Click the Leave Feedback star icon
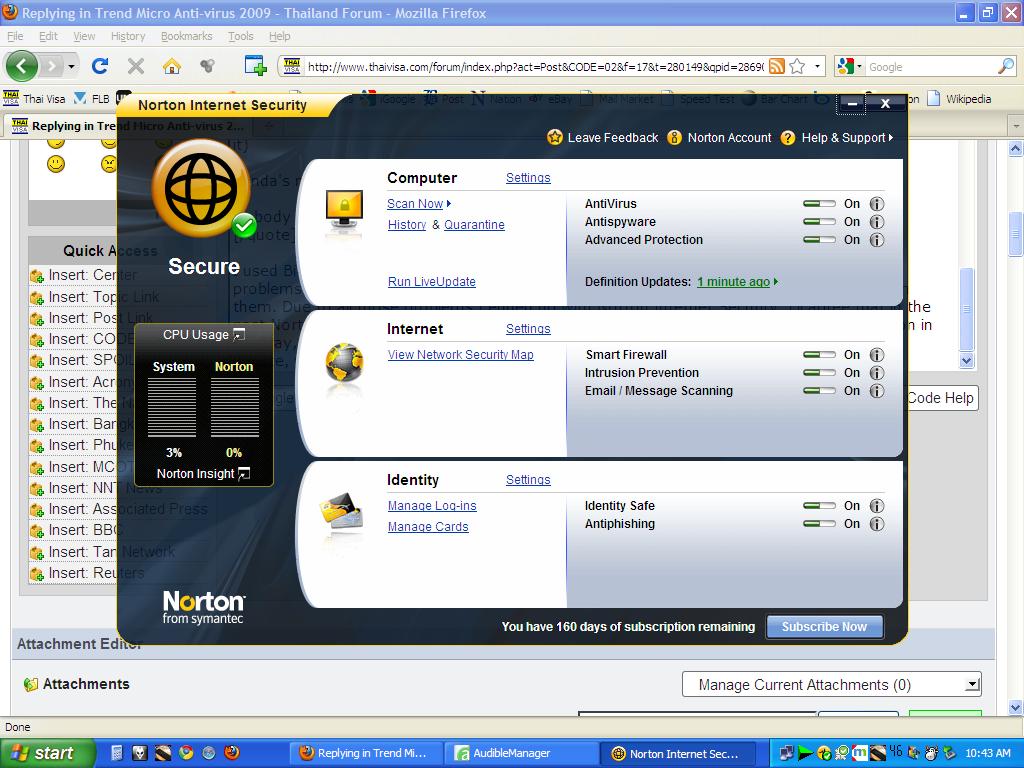Screen dimensions: 1024x768 [x=555, y=137]
